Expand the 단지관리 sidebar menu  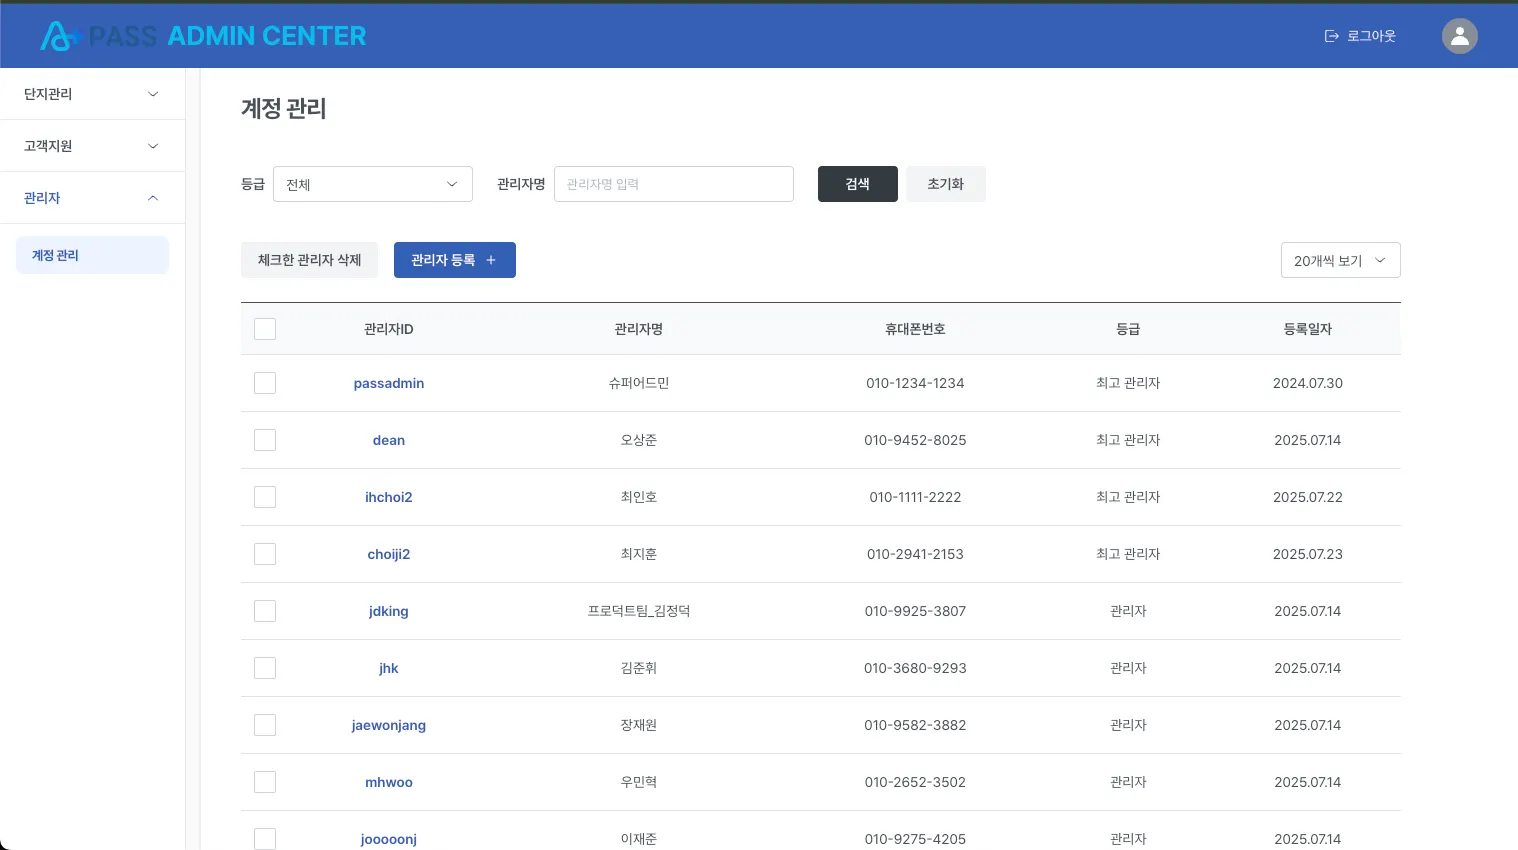[x=92, y=94]
